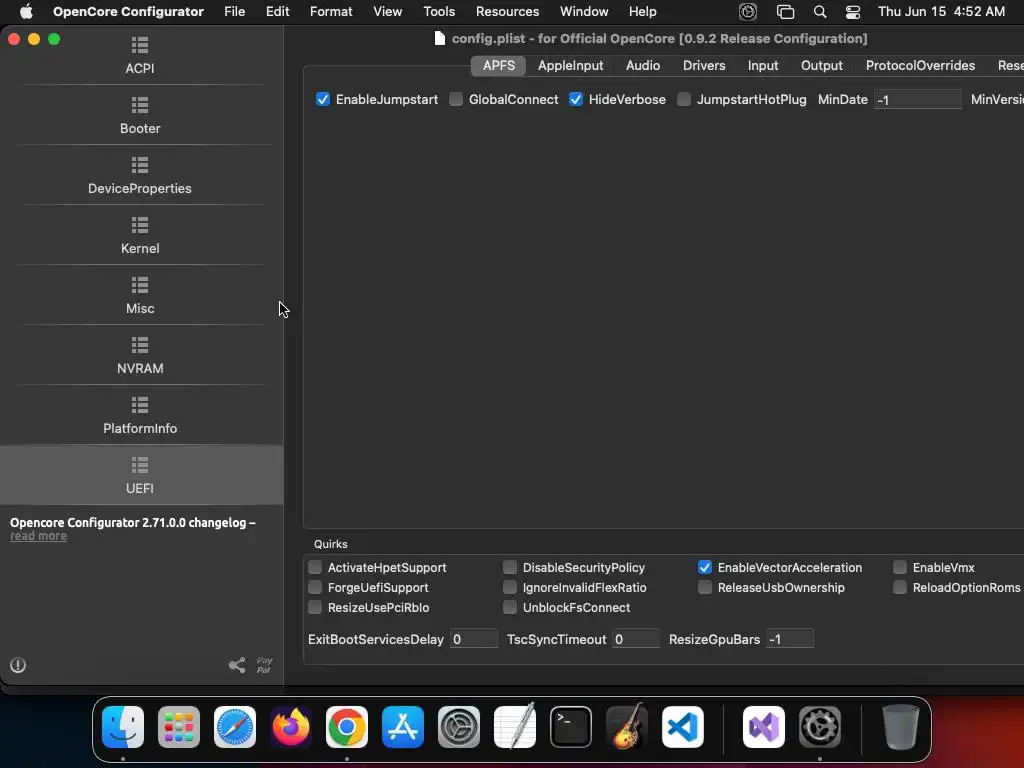The image size is (1024, 768).
Task: Check the ForgeUefiSupport quirk
Action: (x=315, y=587)
